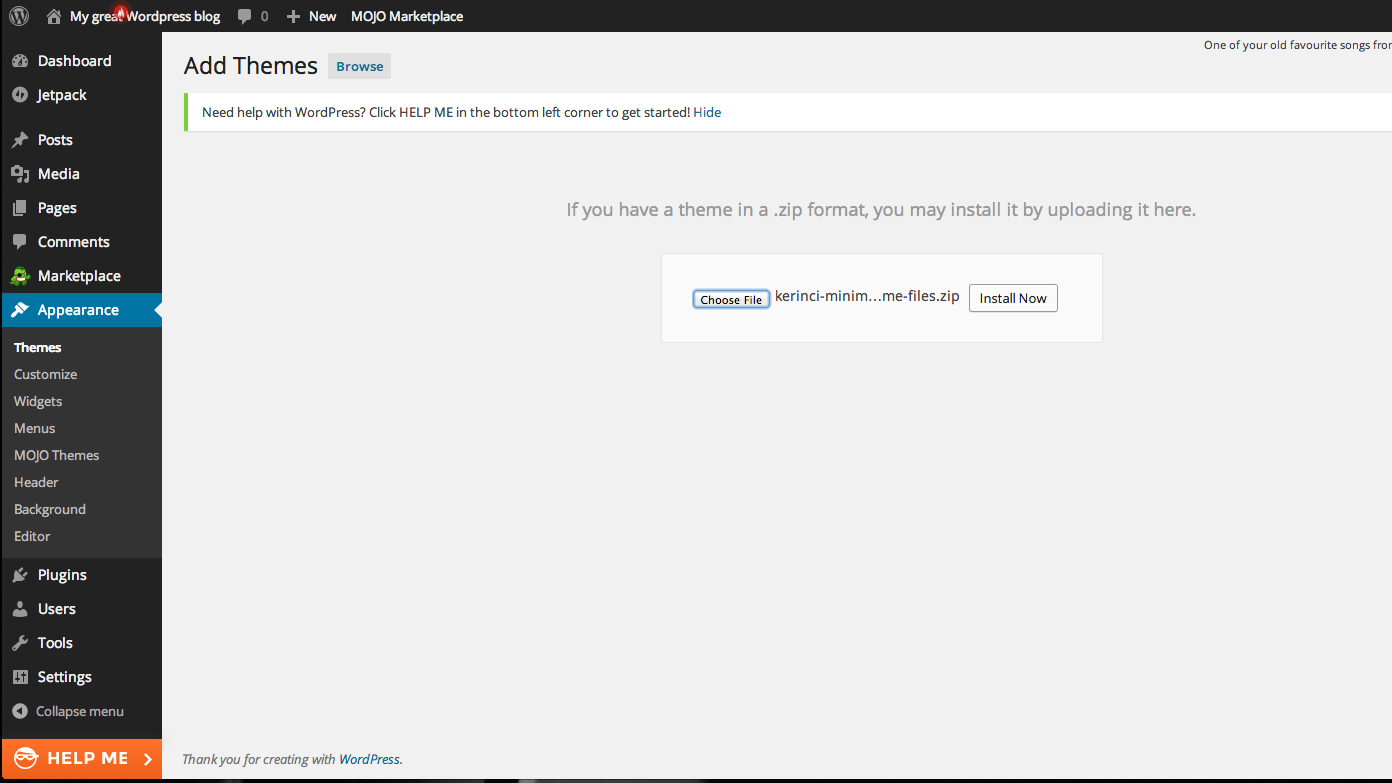Click the Settings sliders icon
1392x783 pixels.
click(20, 677)
